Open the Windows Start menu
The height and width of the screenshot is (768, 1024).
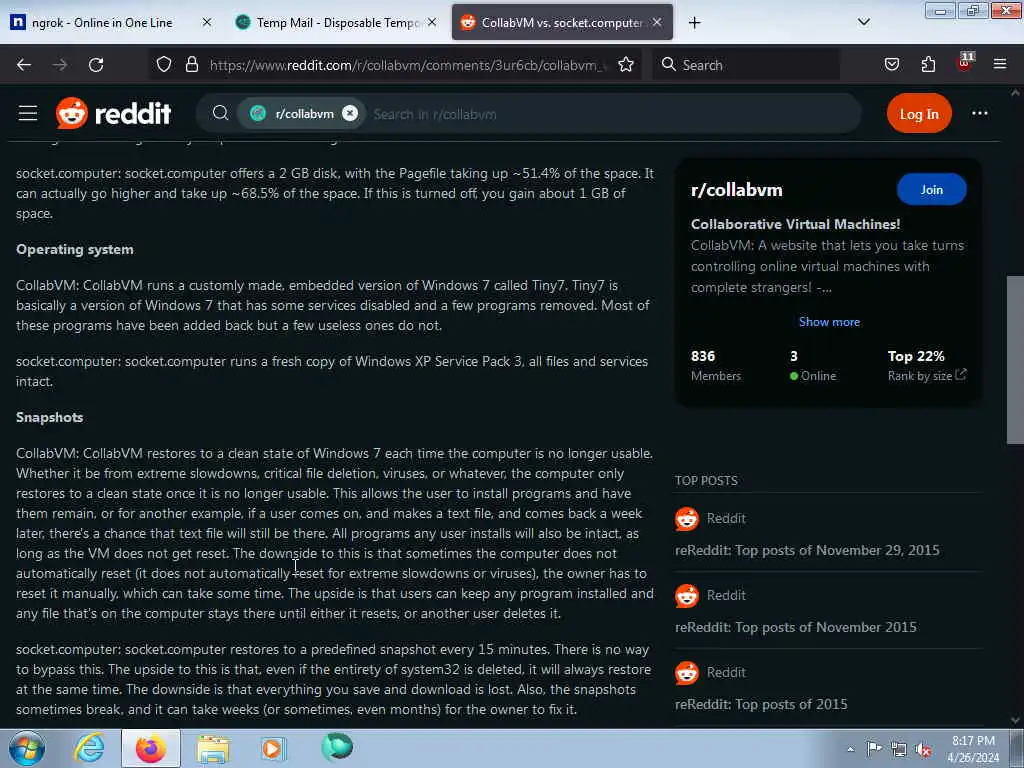(27, 748)
